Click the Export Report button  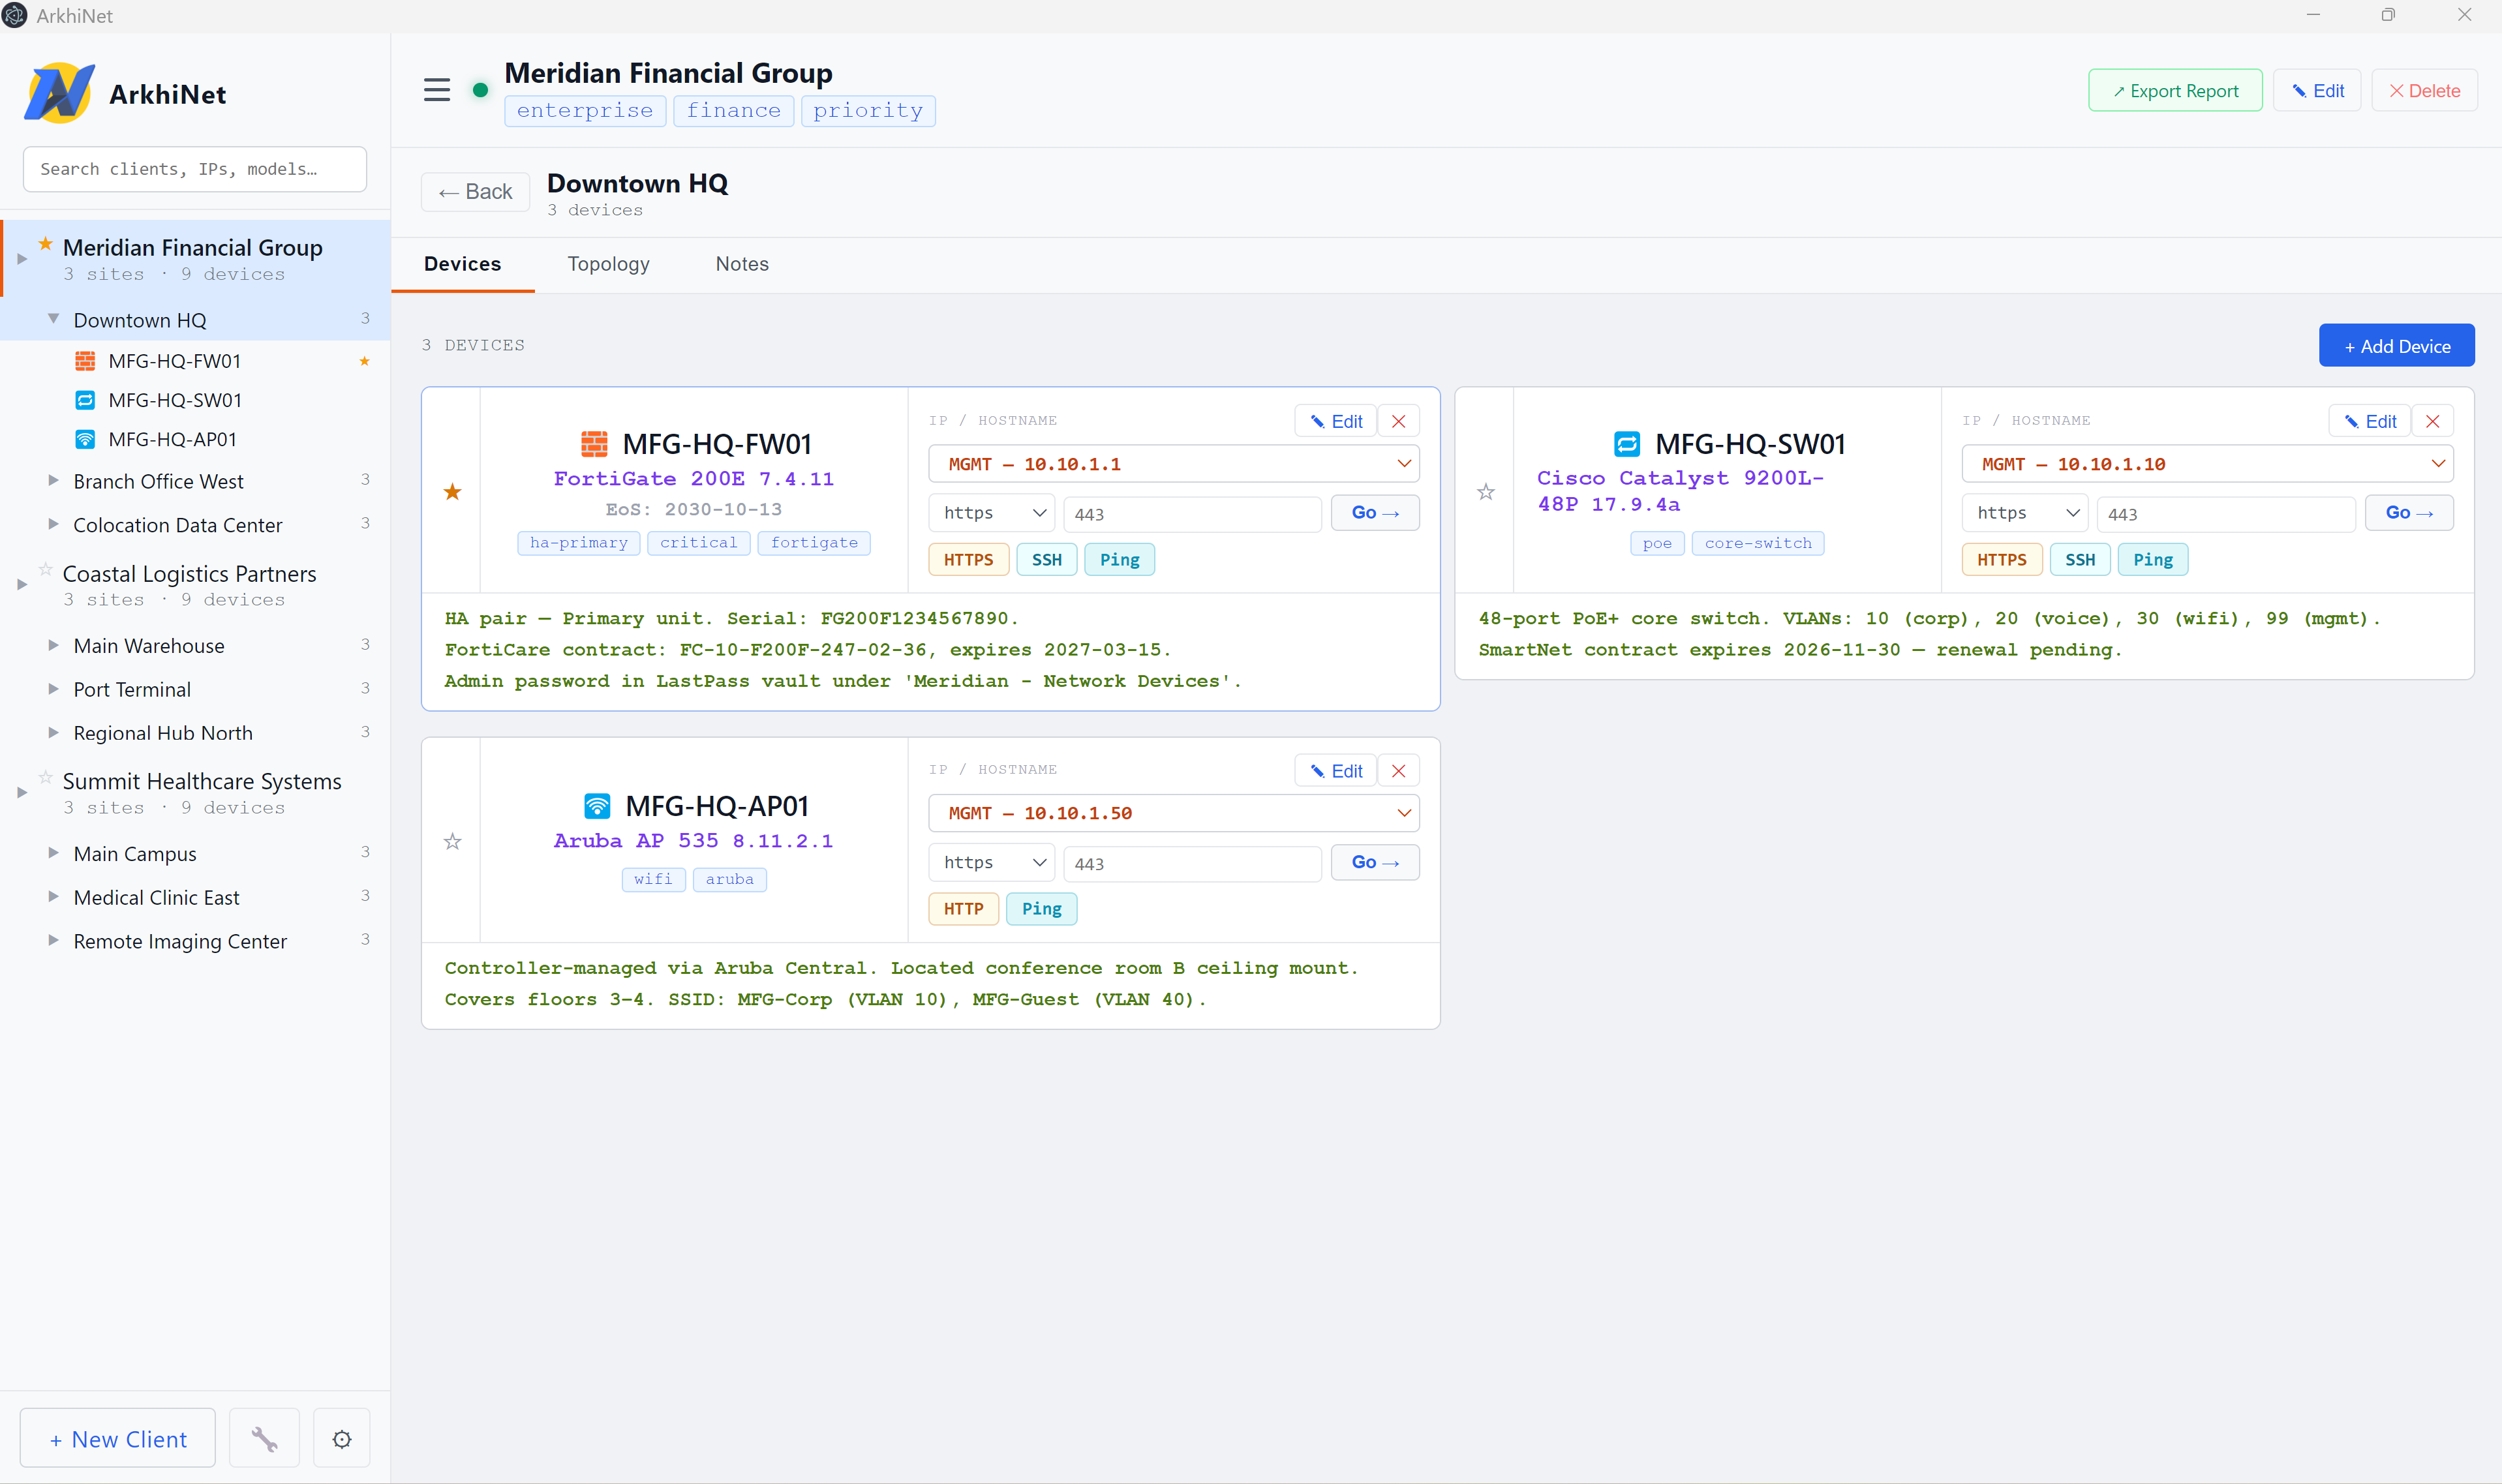[x=2174, y=91]
